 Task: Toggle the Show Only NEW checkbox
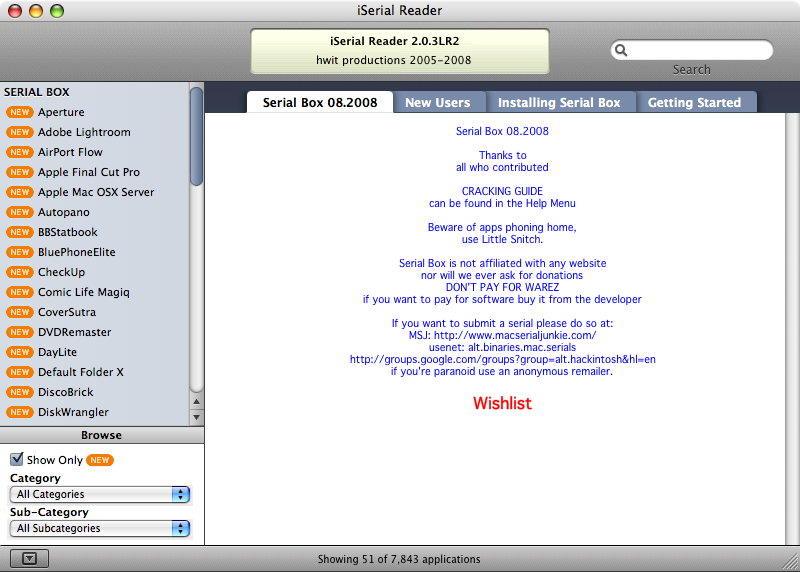(17, 459)
